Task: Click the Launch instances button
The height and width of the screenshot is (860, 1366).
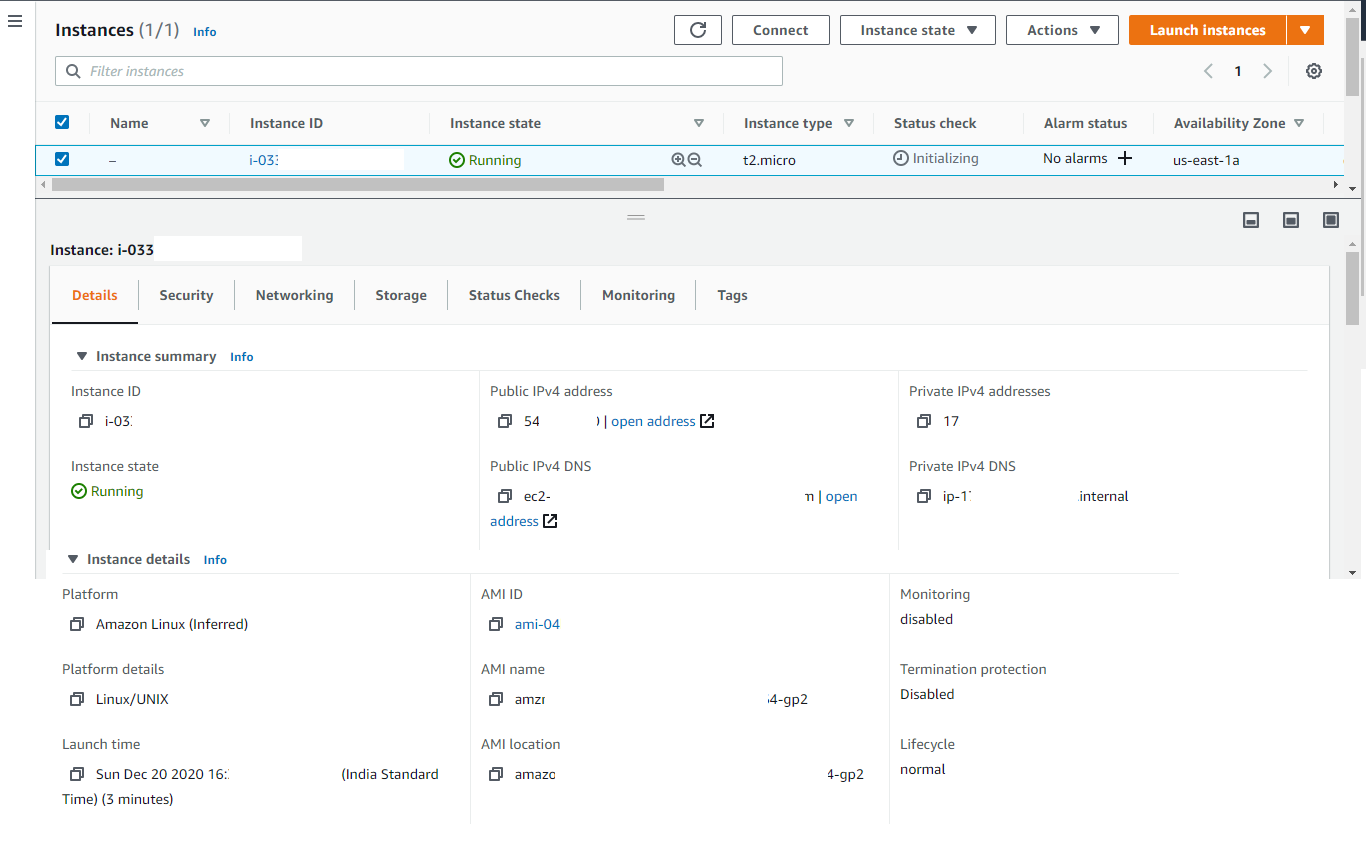Action: point(1207,30)
